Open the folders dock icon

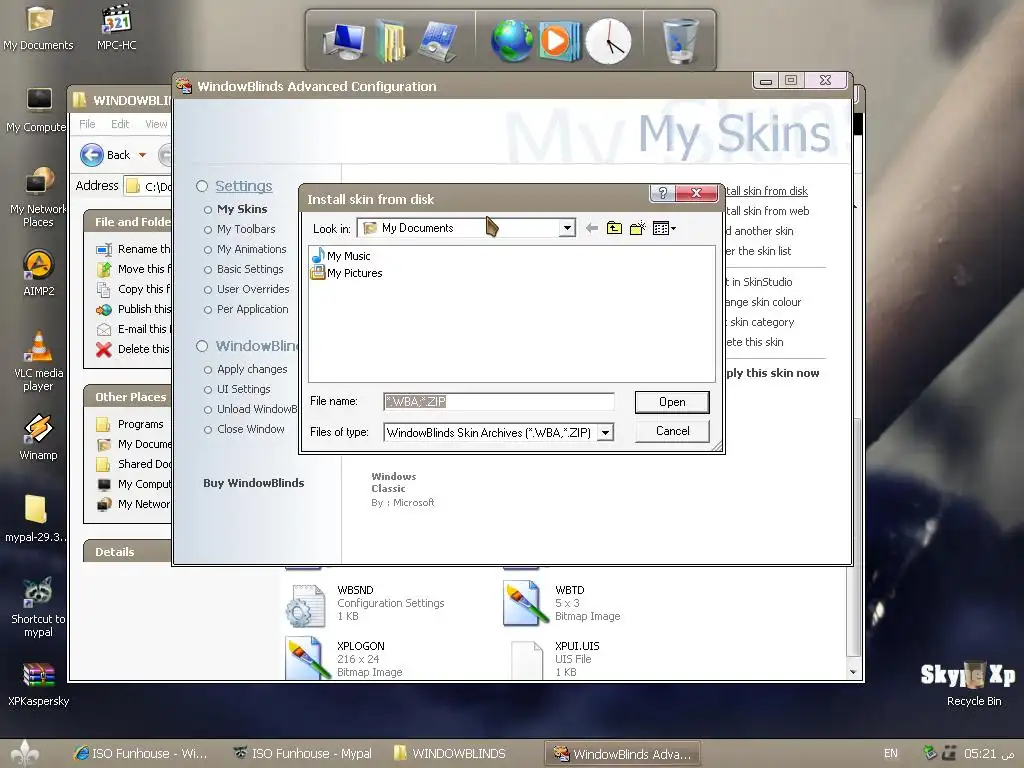(390, 40)
